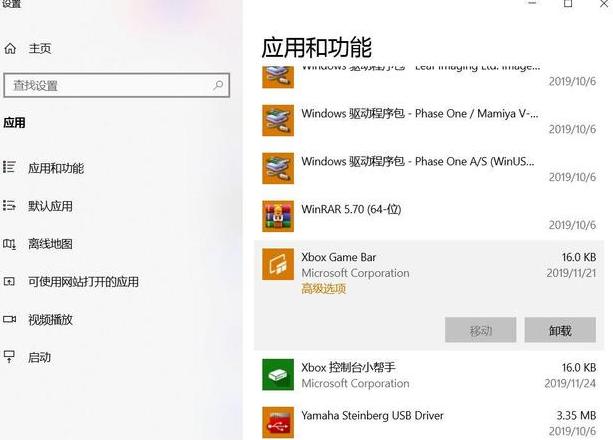Open the 启动 settings page
This screenshot has width=613, height=440.
coord(39,357)
